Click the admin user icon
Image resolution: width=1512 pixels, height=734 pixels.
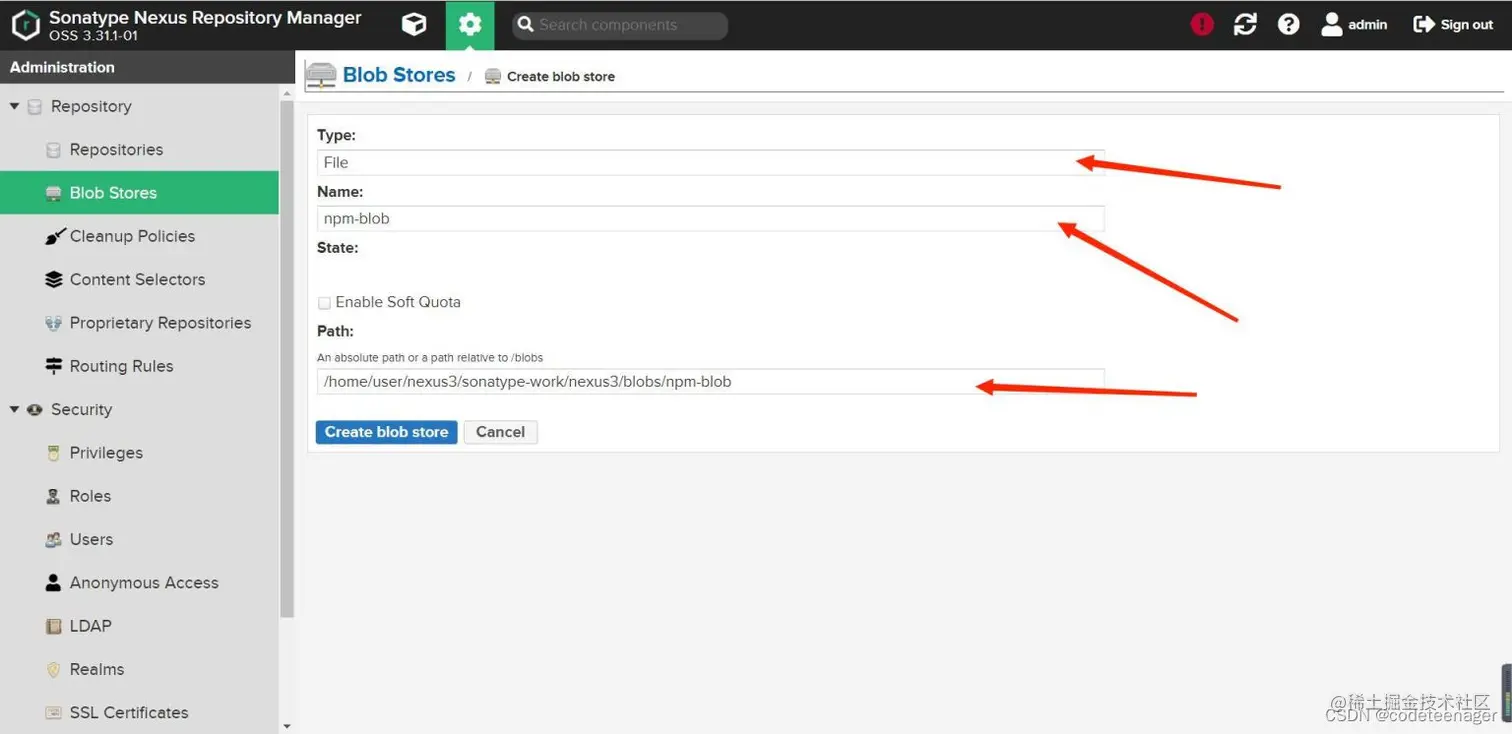tap(1331, 25)
